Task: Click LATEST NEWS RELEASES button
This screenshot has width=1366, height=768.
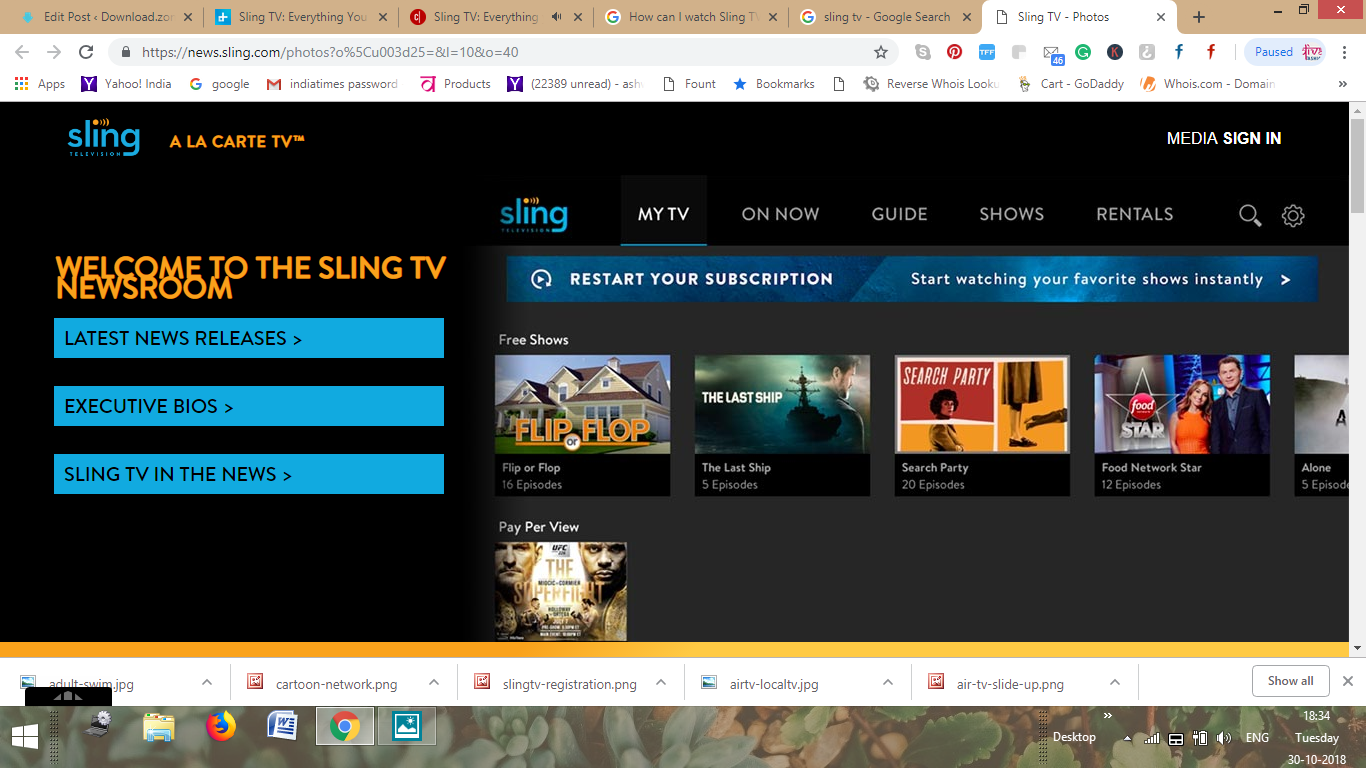Action: click(249, 338)
